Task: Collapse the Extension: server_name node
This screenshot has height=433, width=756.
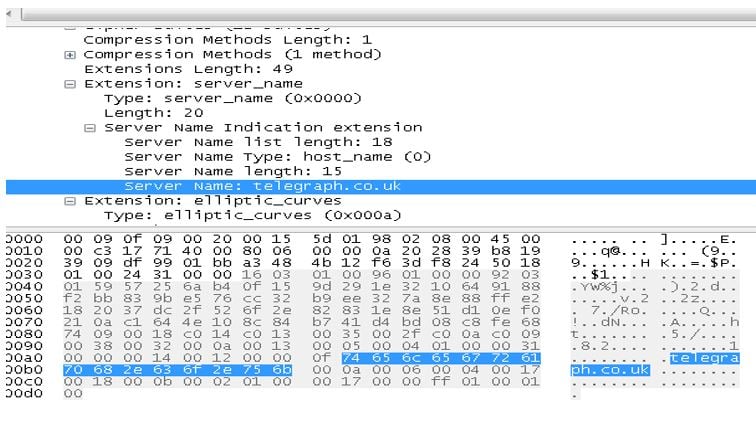Action: click(70, 84)
